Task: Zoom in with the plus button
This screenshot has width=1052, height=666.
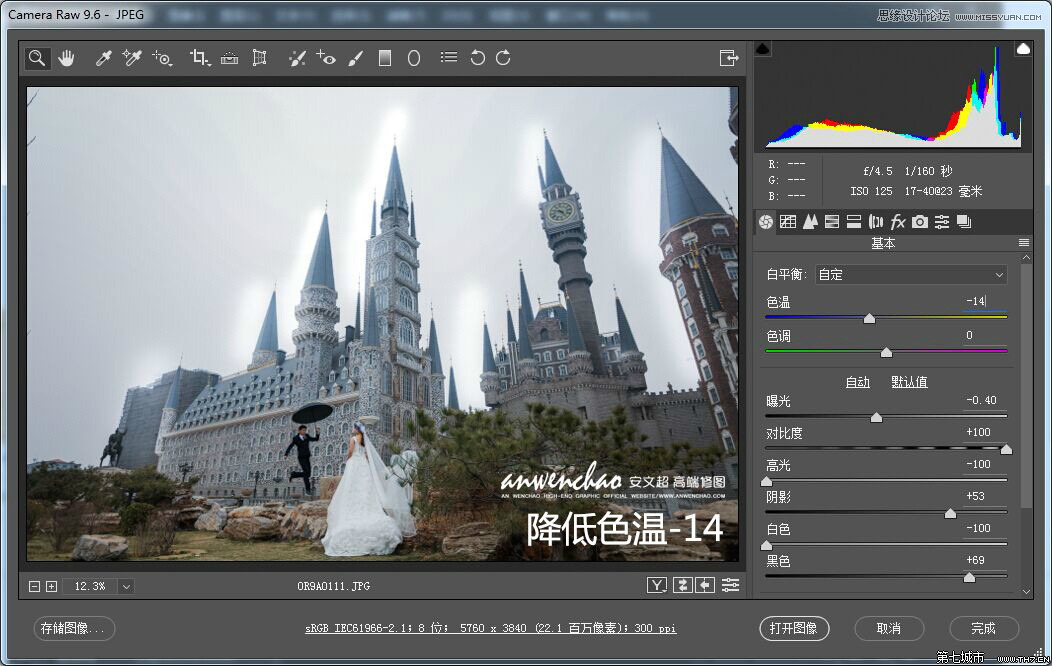Action: [52, 586]
